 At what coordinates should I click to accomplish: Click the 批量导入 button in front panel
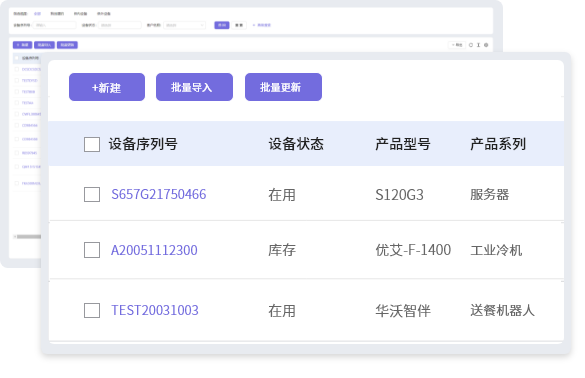pos(194,87)
